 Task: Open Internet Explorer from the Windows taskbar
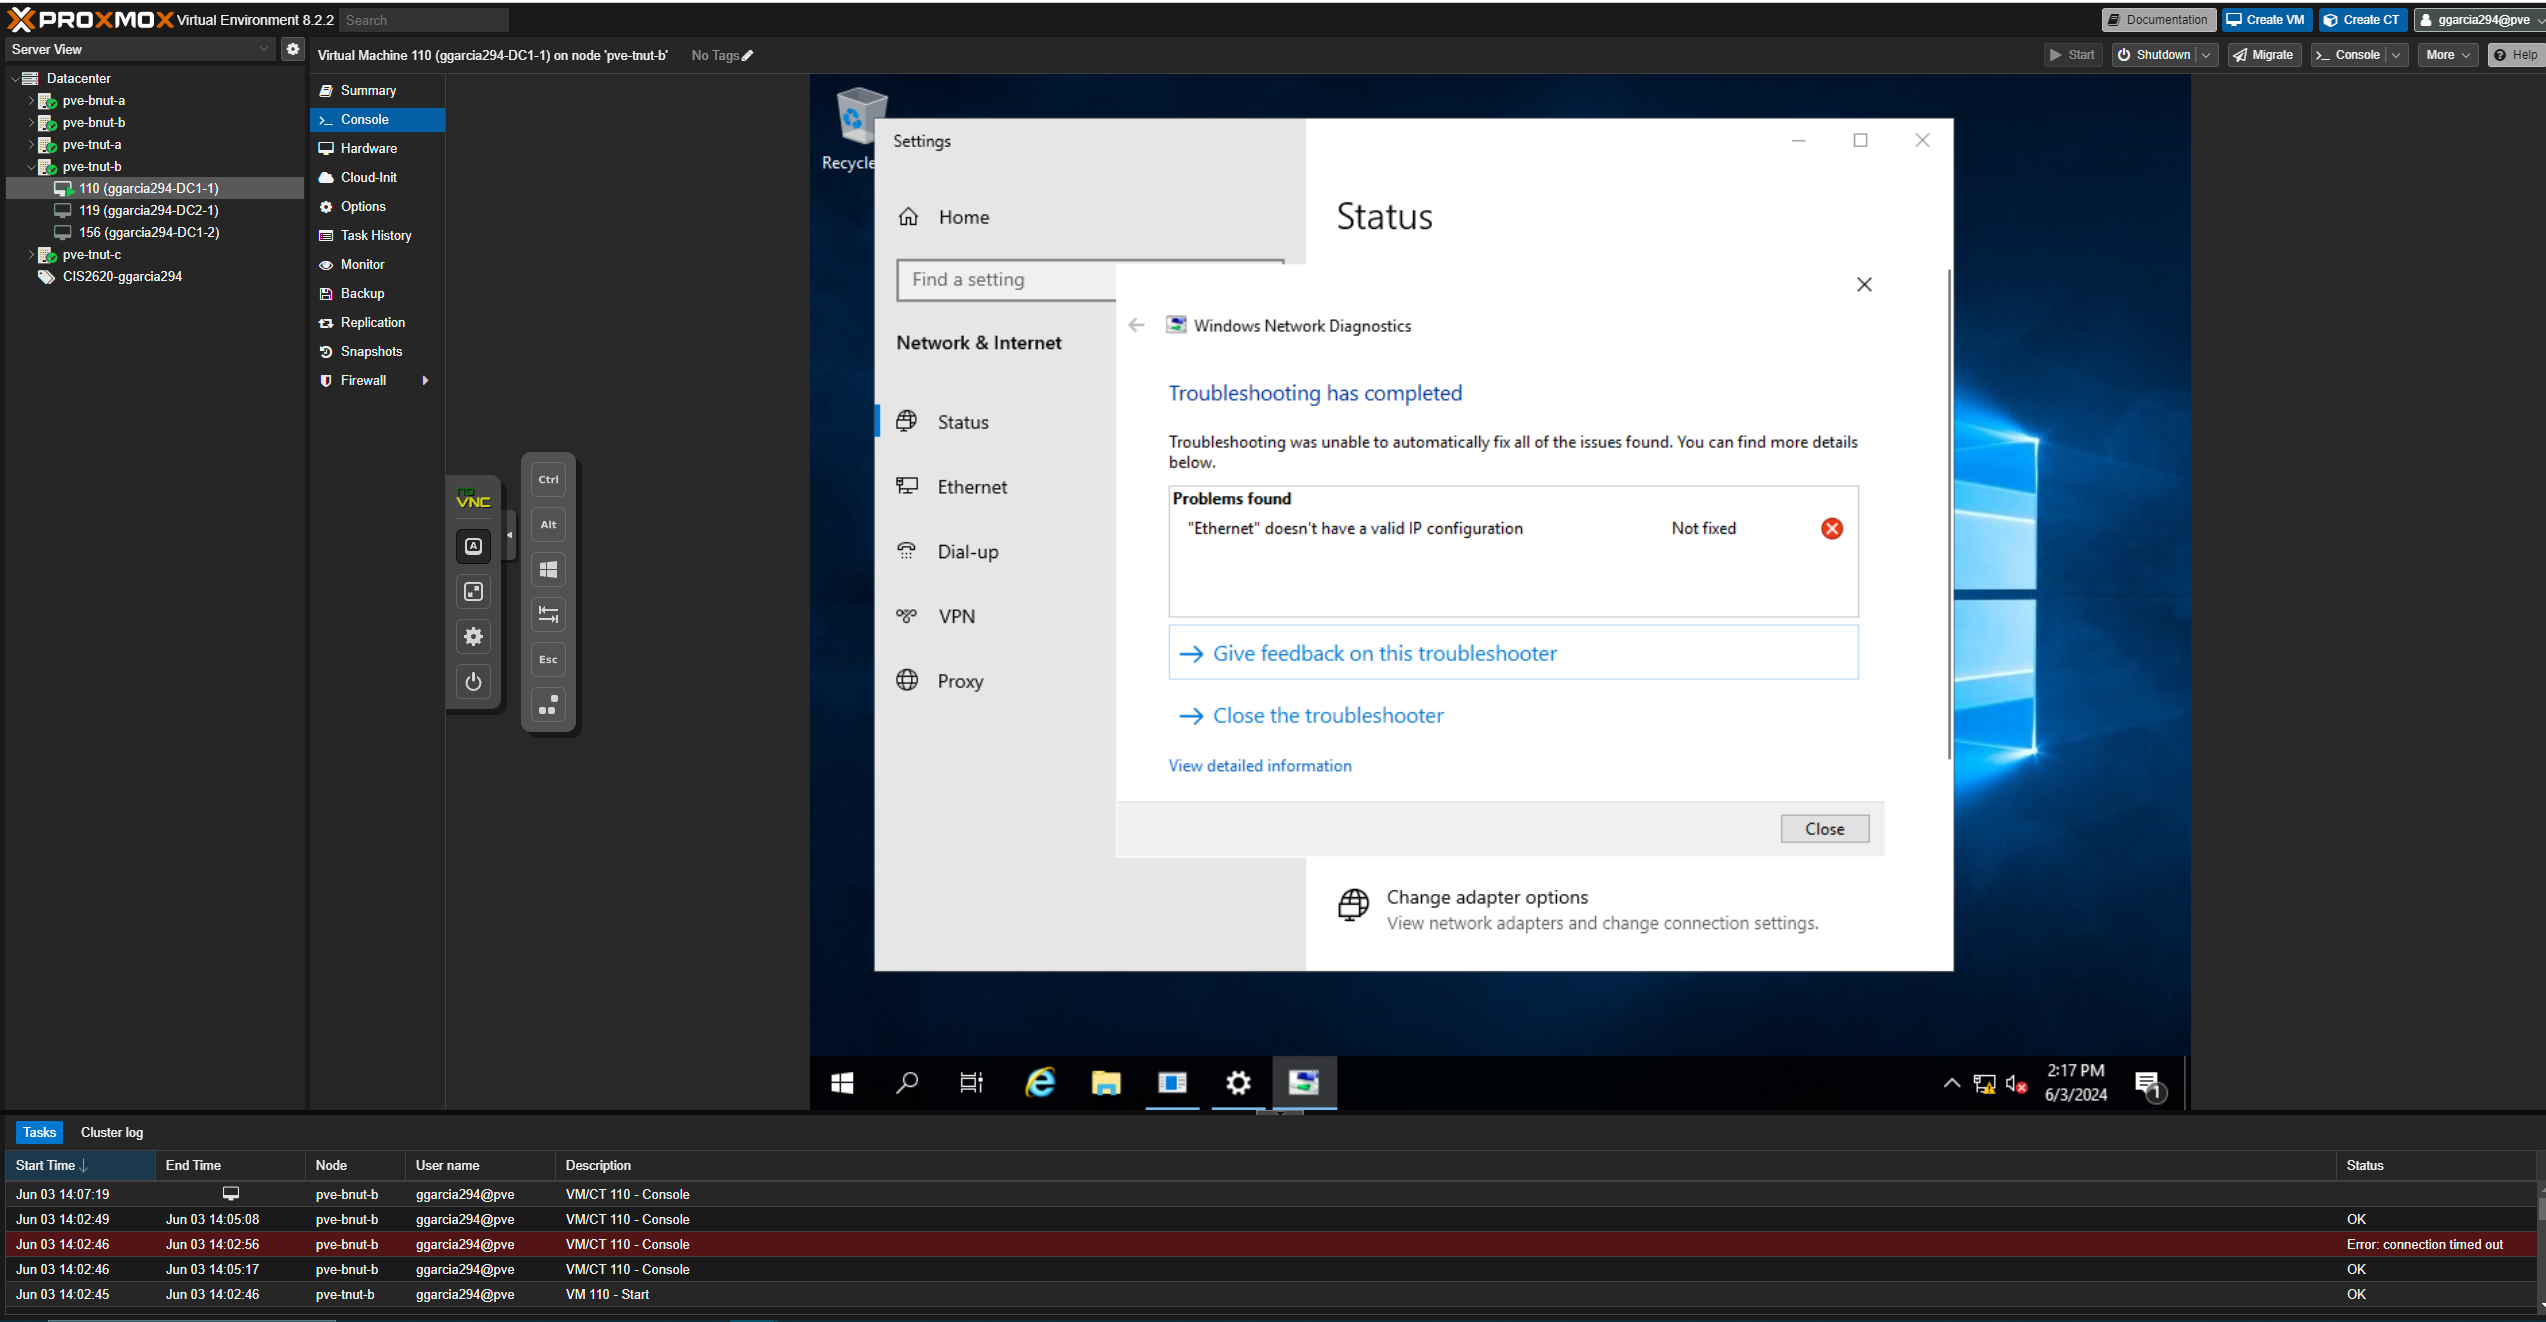[x=1039, y=1083]
